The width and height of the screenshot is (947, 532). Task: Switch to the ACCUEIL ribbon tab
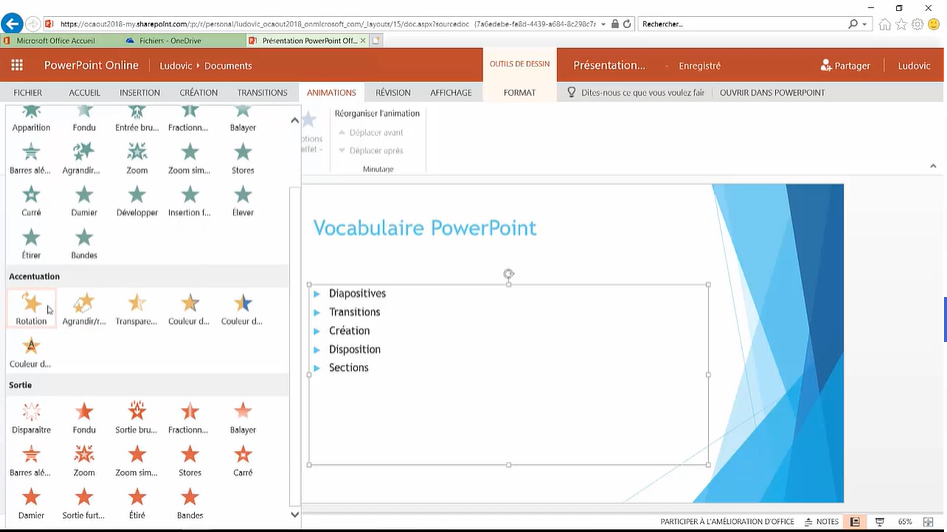tap(85, 92)
